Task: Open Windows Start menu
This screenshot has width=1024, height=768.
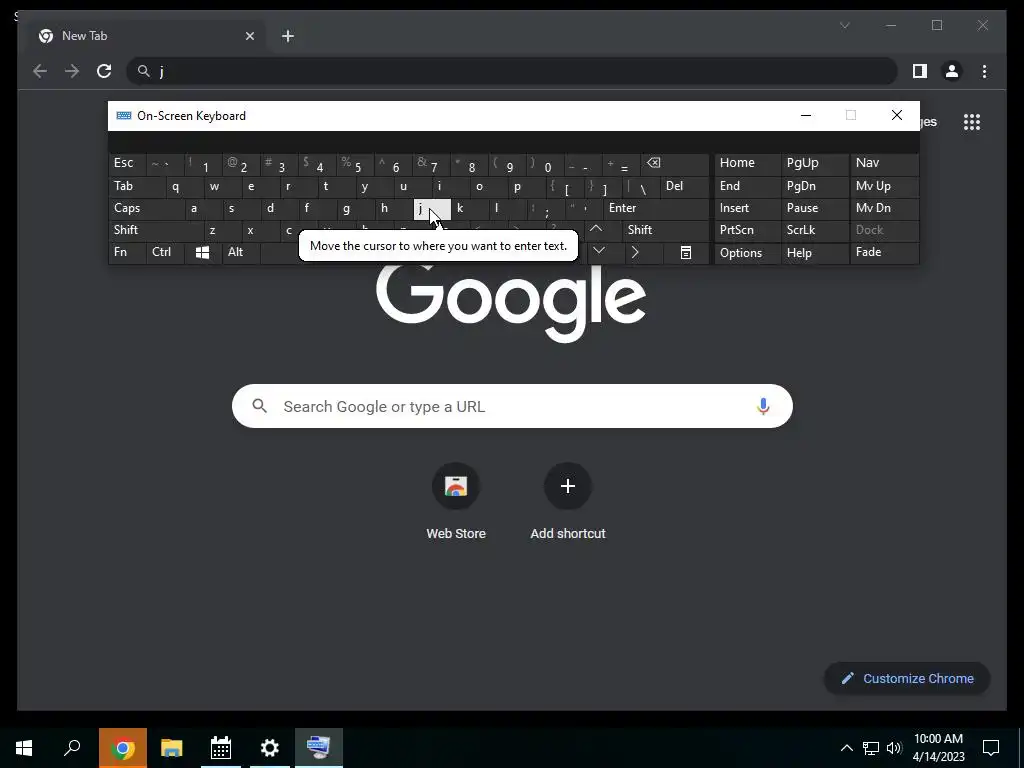Action: tap(24, 748)
